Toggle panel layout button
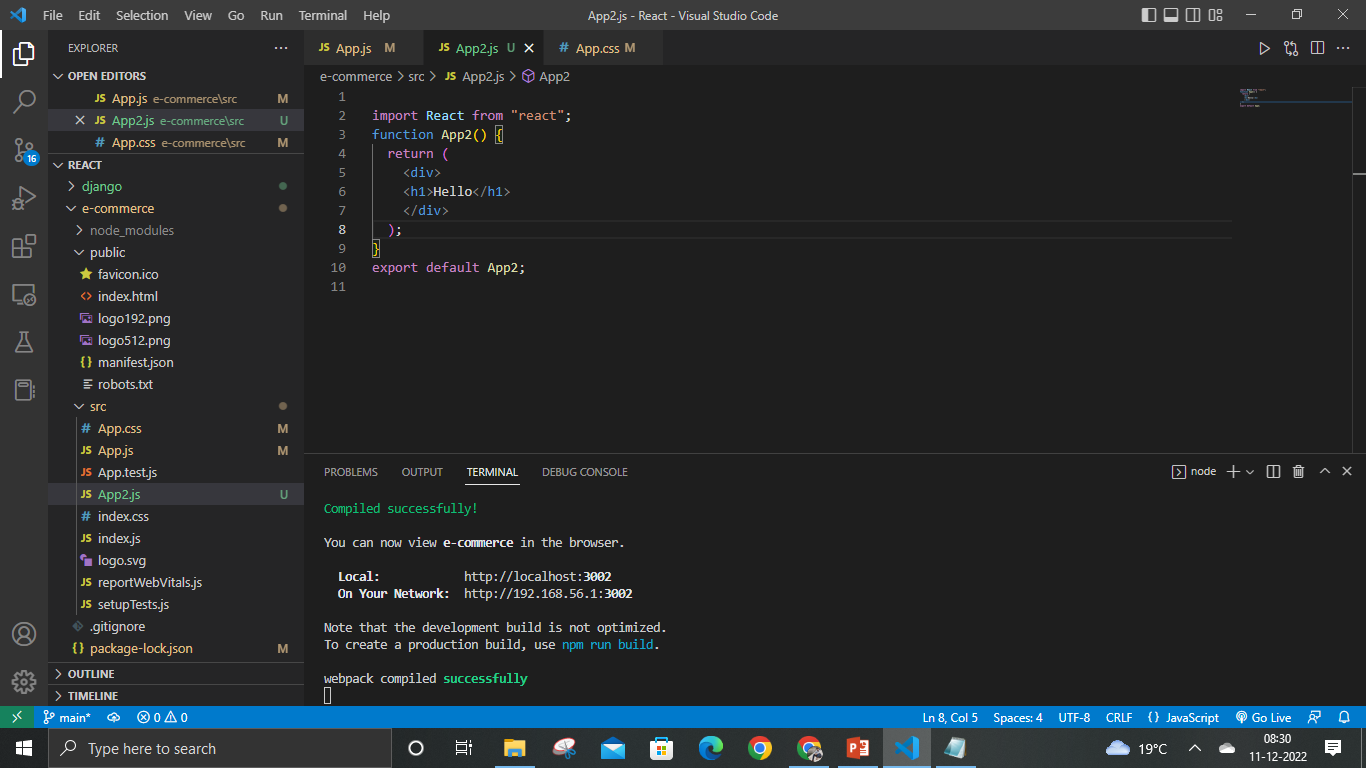 pyautogui.click(x=1171, y=15)
